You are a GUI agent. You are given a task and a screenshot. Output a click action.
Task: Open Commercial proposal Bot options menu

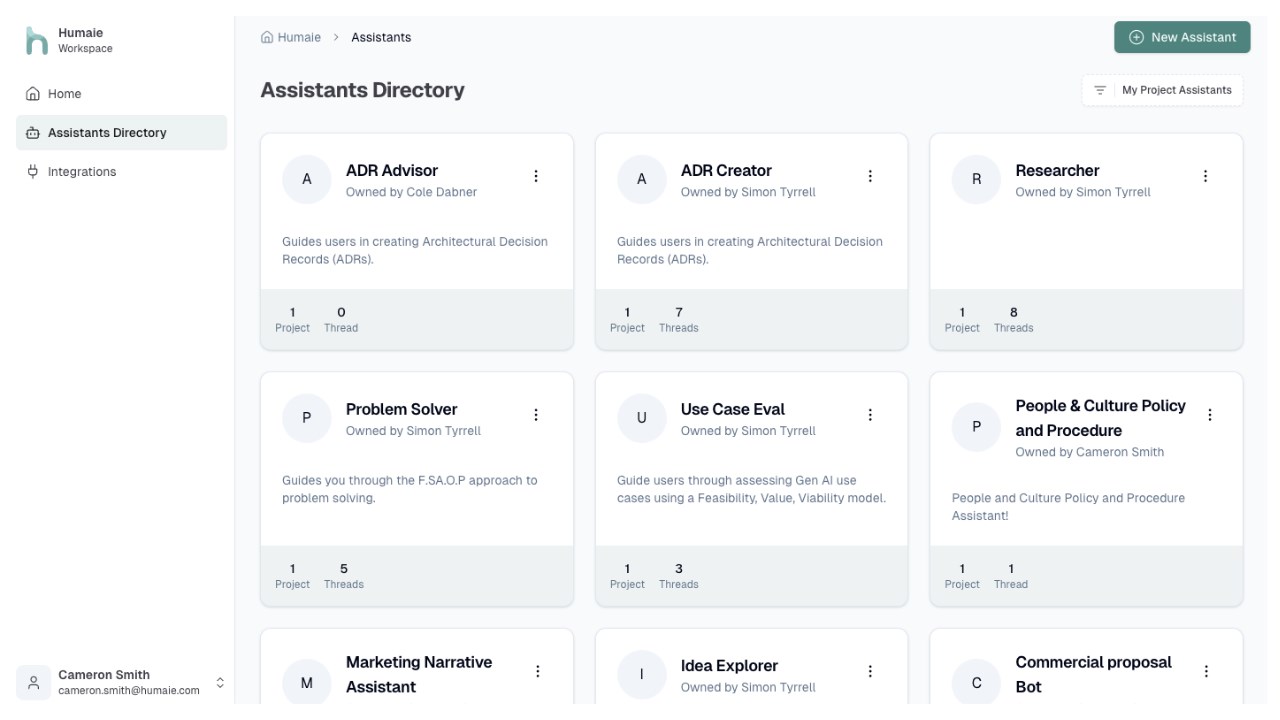pos(1206,672)
